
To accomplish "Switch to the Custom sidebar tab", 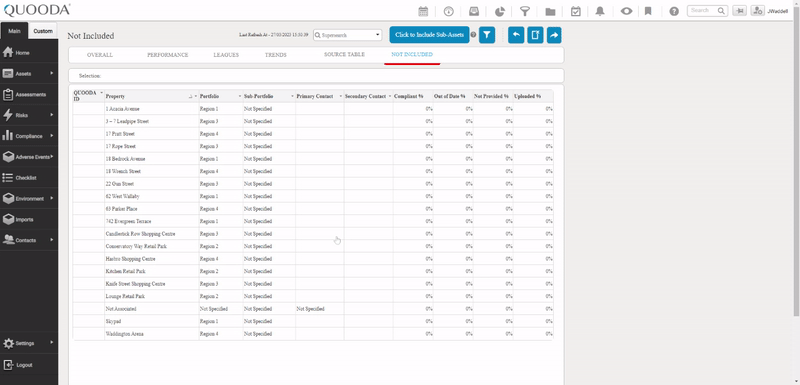I will point(43,31).
